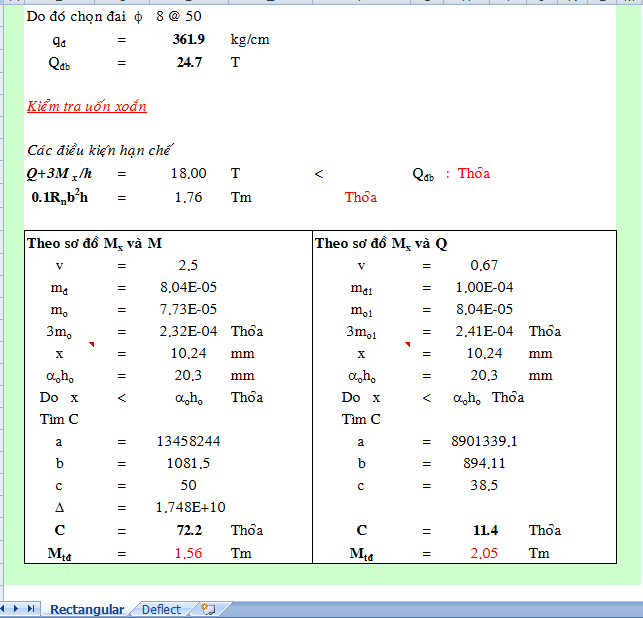Click the 'Theo sơ đồ Mx và Q' header
The image size is (643, 618).
(x=381, y=243)
